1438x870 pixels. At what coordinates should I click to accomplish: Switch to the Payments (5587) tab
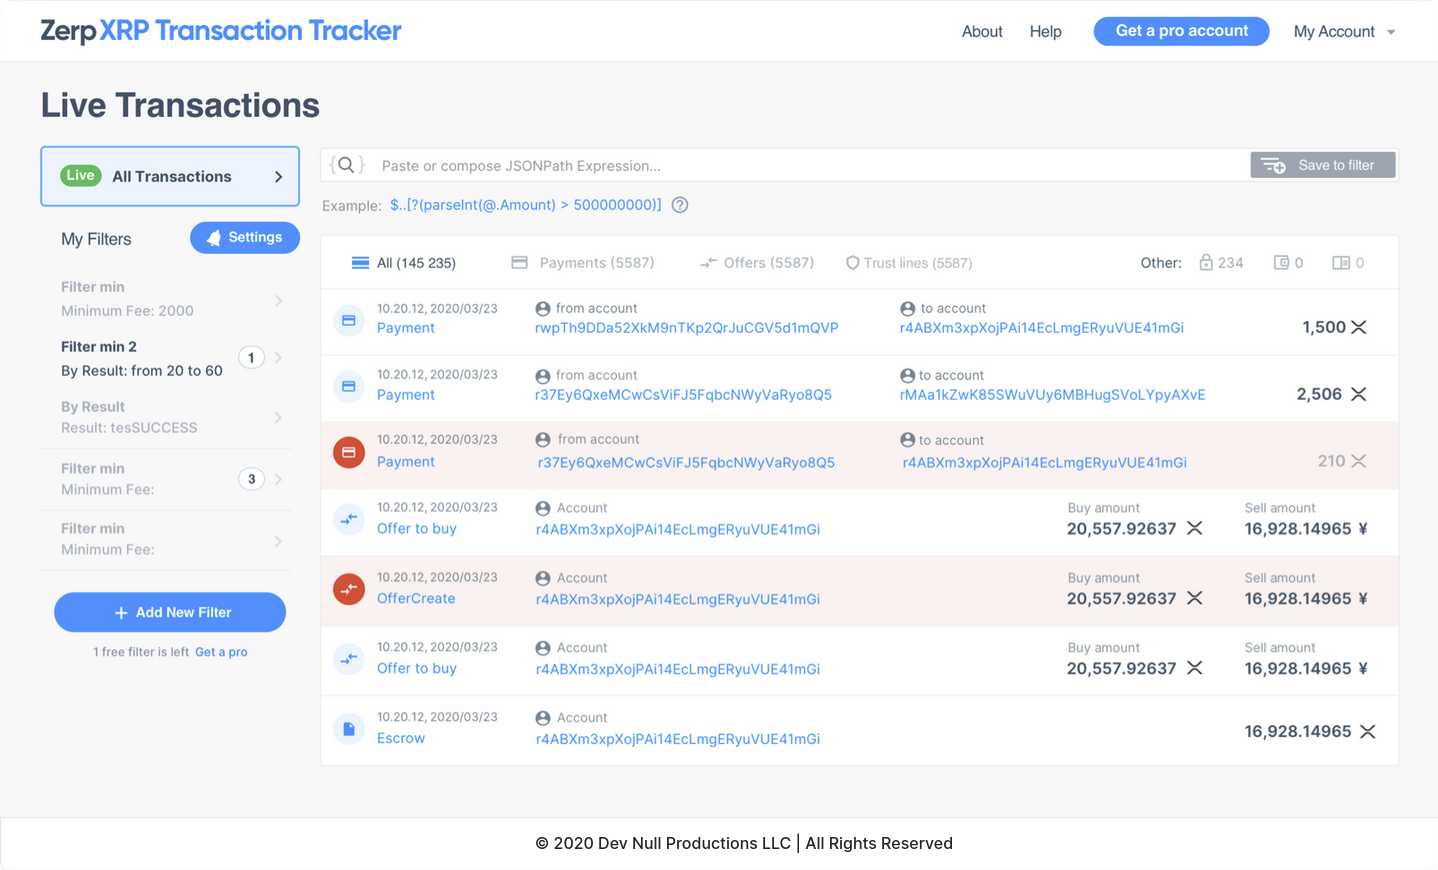click(583, 263)
